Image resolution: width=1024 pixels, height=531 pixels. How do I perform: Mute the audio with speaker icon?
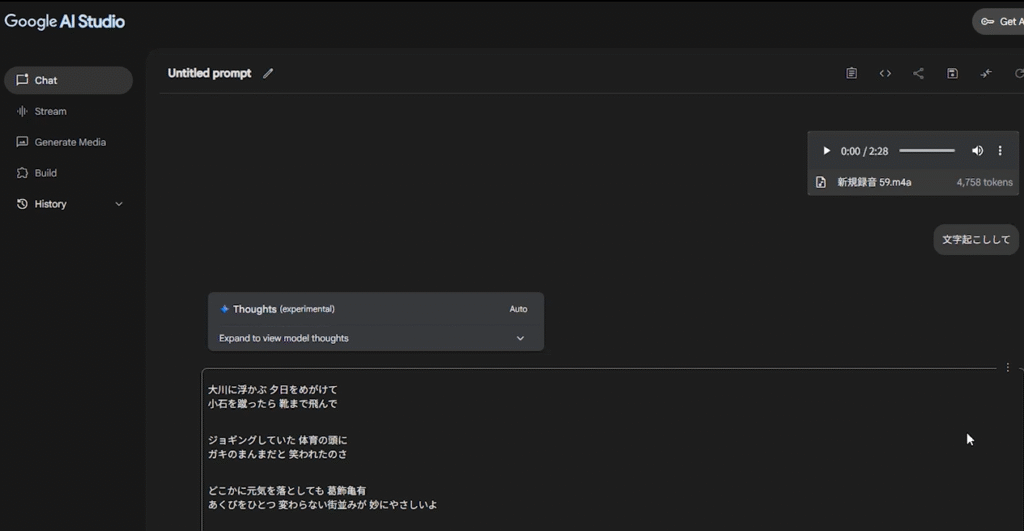pos(977,151)
